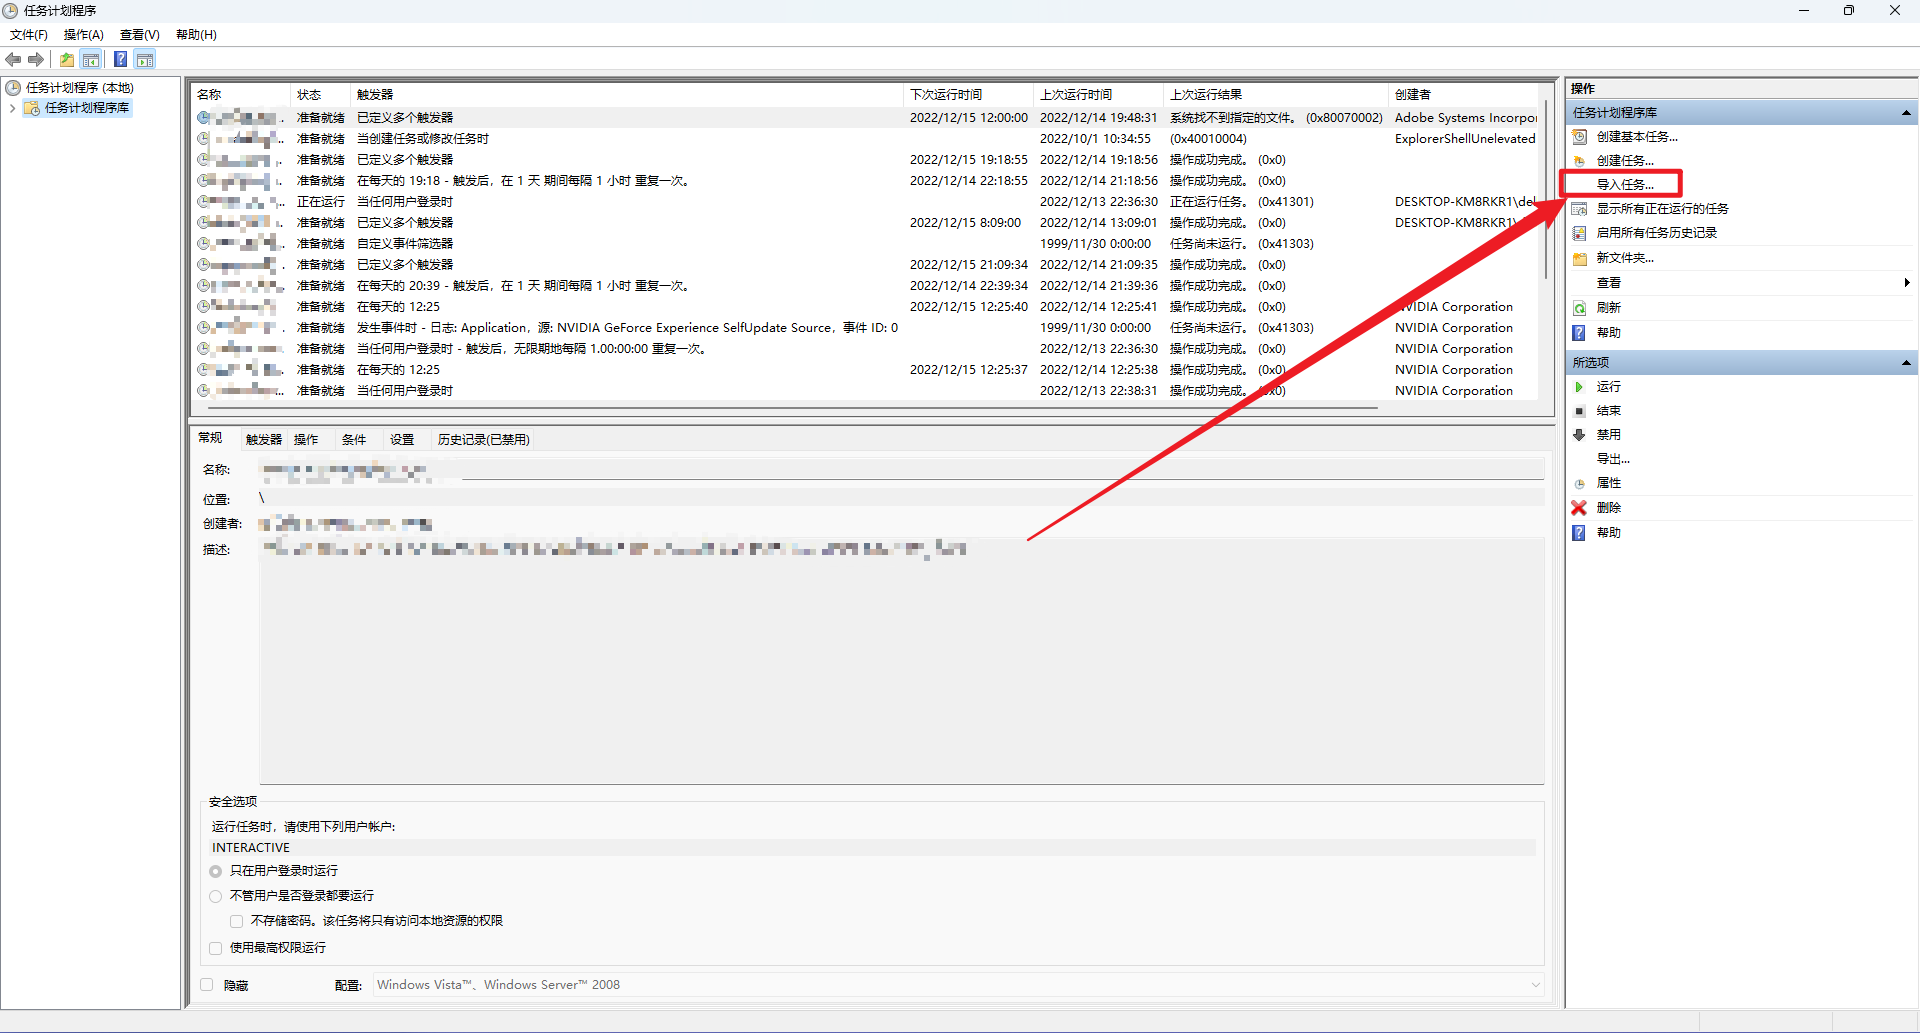Image resolution: width=1920 pixels, height=1033 pixels.
Task: Click the 属性 clock icon
Action: 1580,483
